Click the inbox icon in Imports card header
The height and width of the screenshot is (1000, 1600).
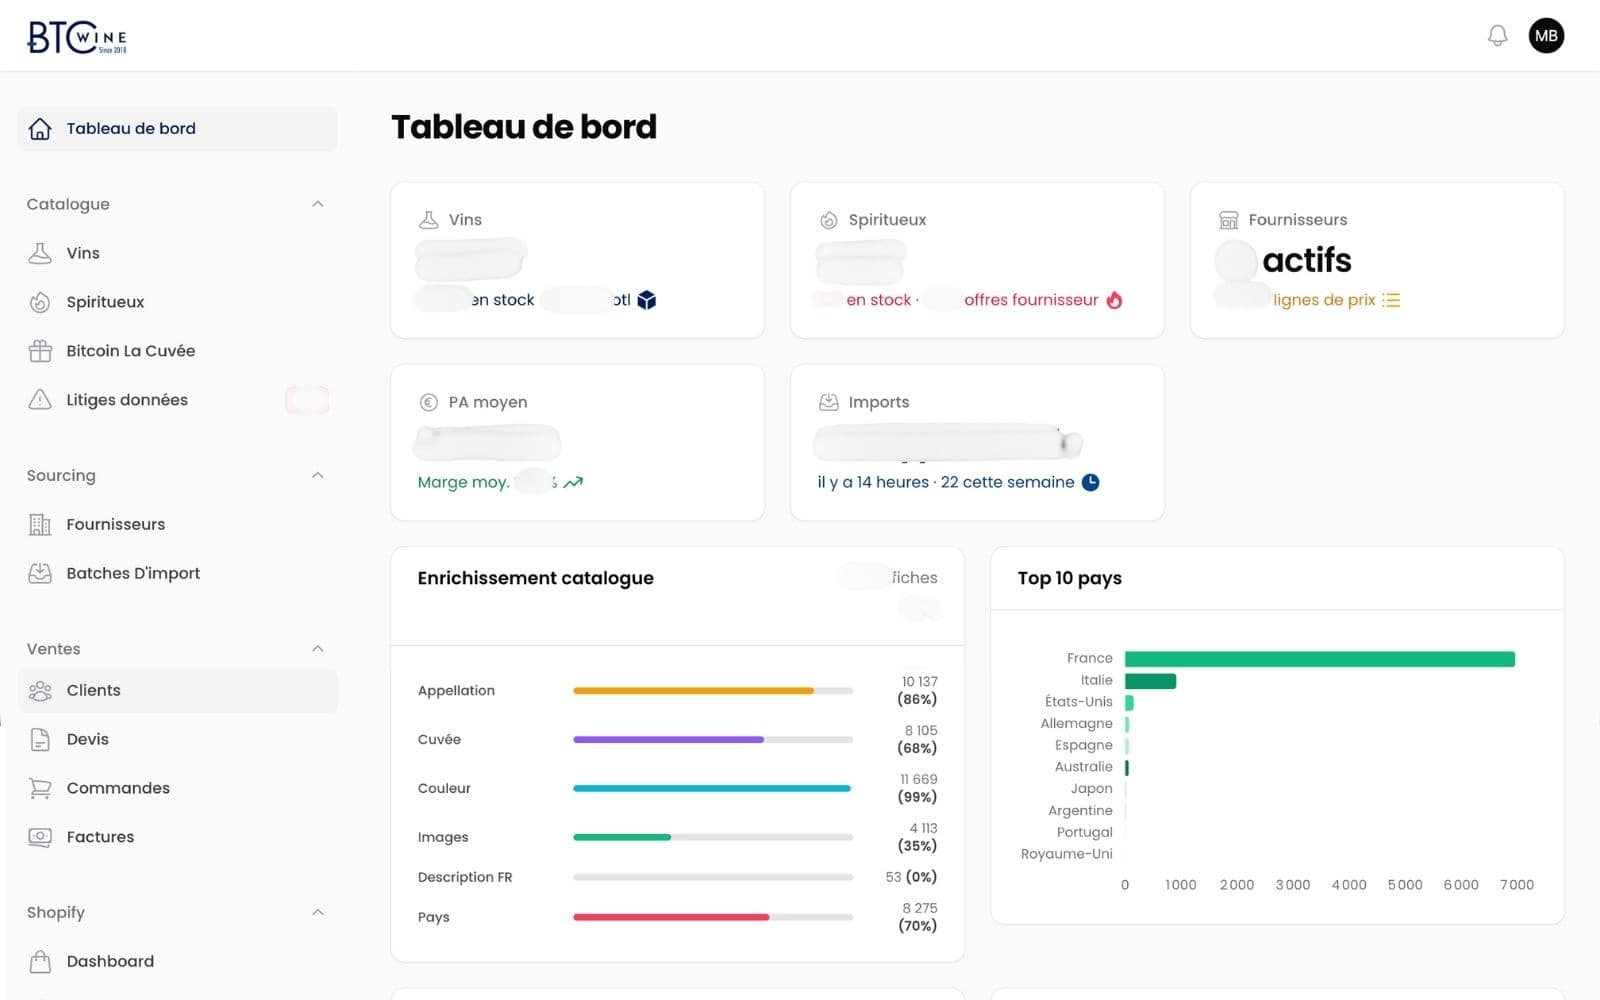[828, 402]
